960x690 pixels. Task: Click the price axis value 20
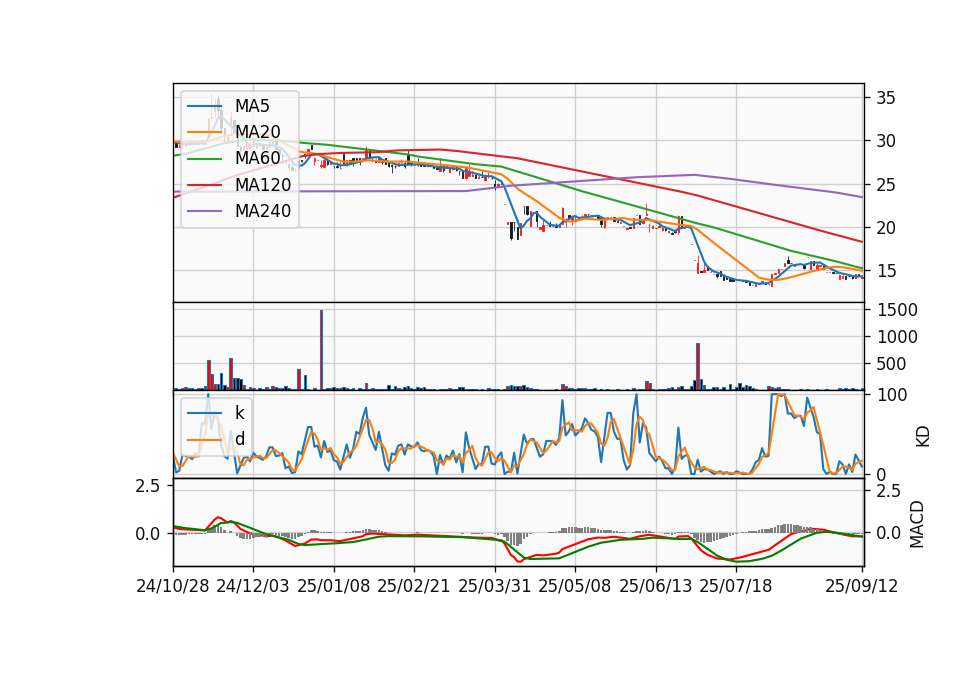(885, 228)
